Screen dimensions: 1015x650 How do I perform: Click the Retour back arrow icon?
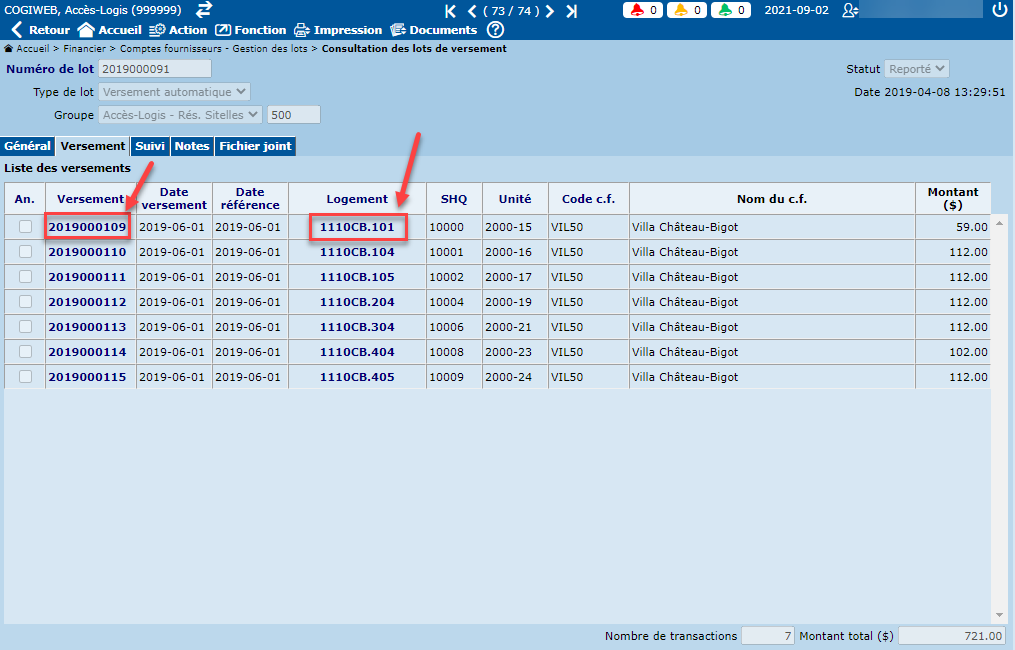[x=17, y=30]
